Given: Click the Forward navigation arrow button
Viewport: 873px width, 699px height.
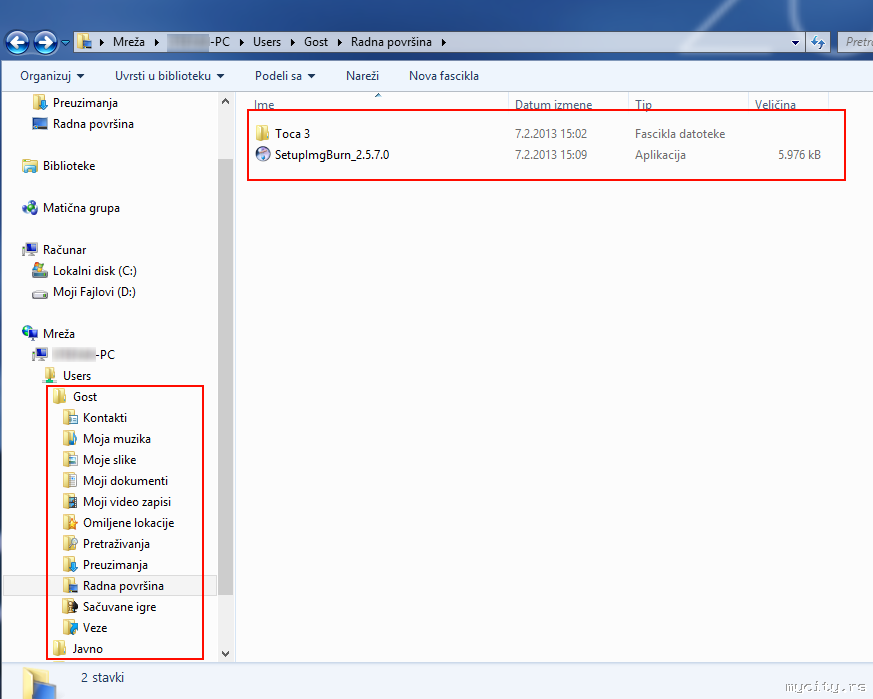Looking at the screenshot, I should 45,42.
